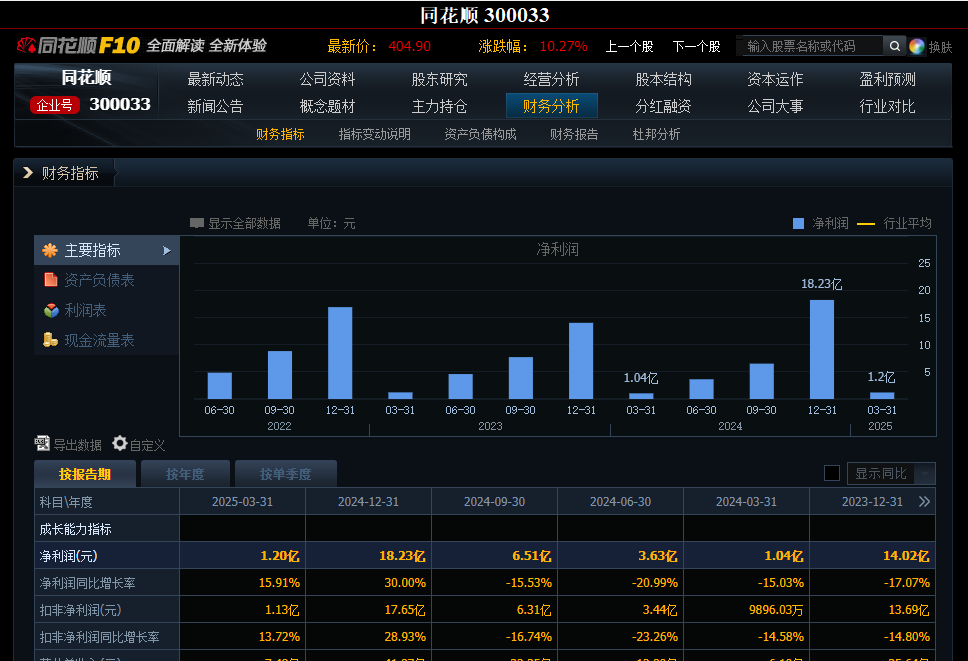Expand the 主要指标 arrow
The image size is (968, 661).
point(167,251)
